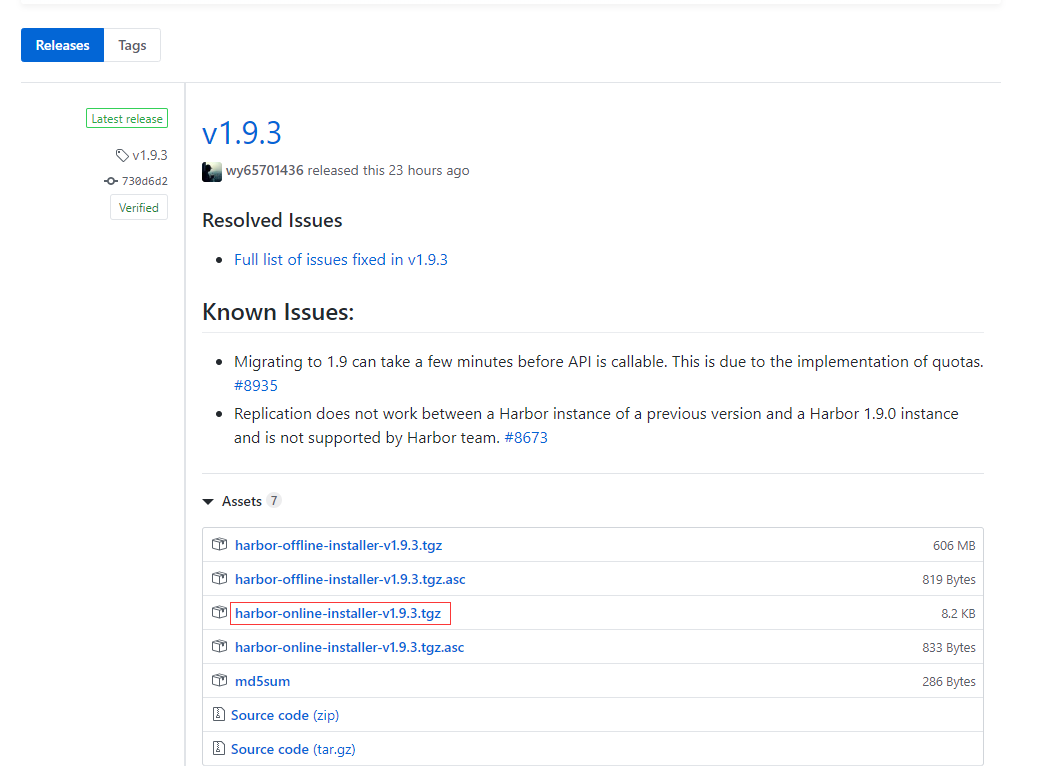Viewport: 1057px width, 766px height.
Task: Click the commit icon beside 730d6d2
Action: pos(111,181)
